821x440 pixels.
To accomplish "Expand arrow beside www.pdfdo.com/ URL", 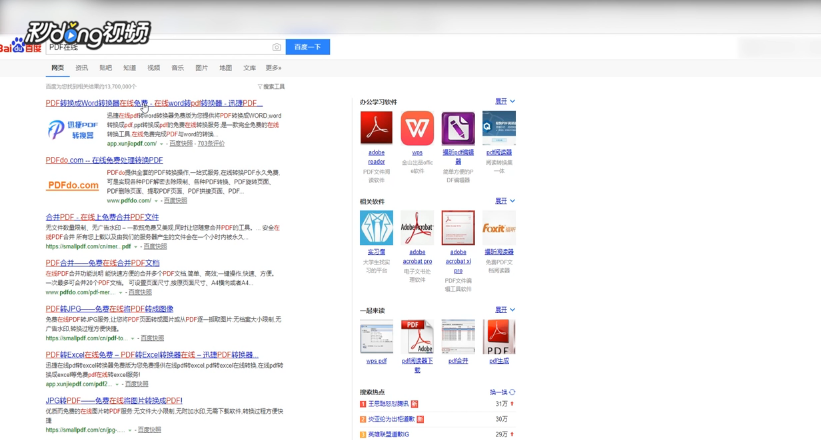I will point(156,201).
